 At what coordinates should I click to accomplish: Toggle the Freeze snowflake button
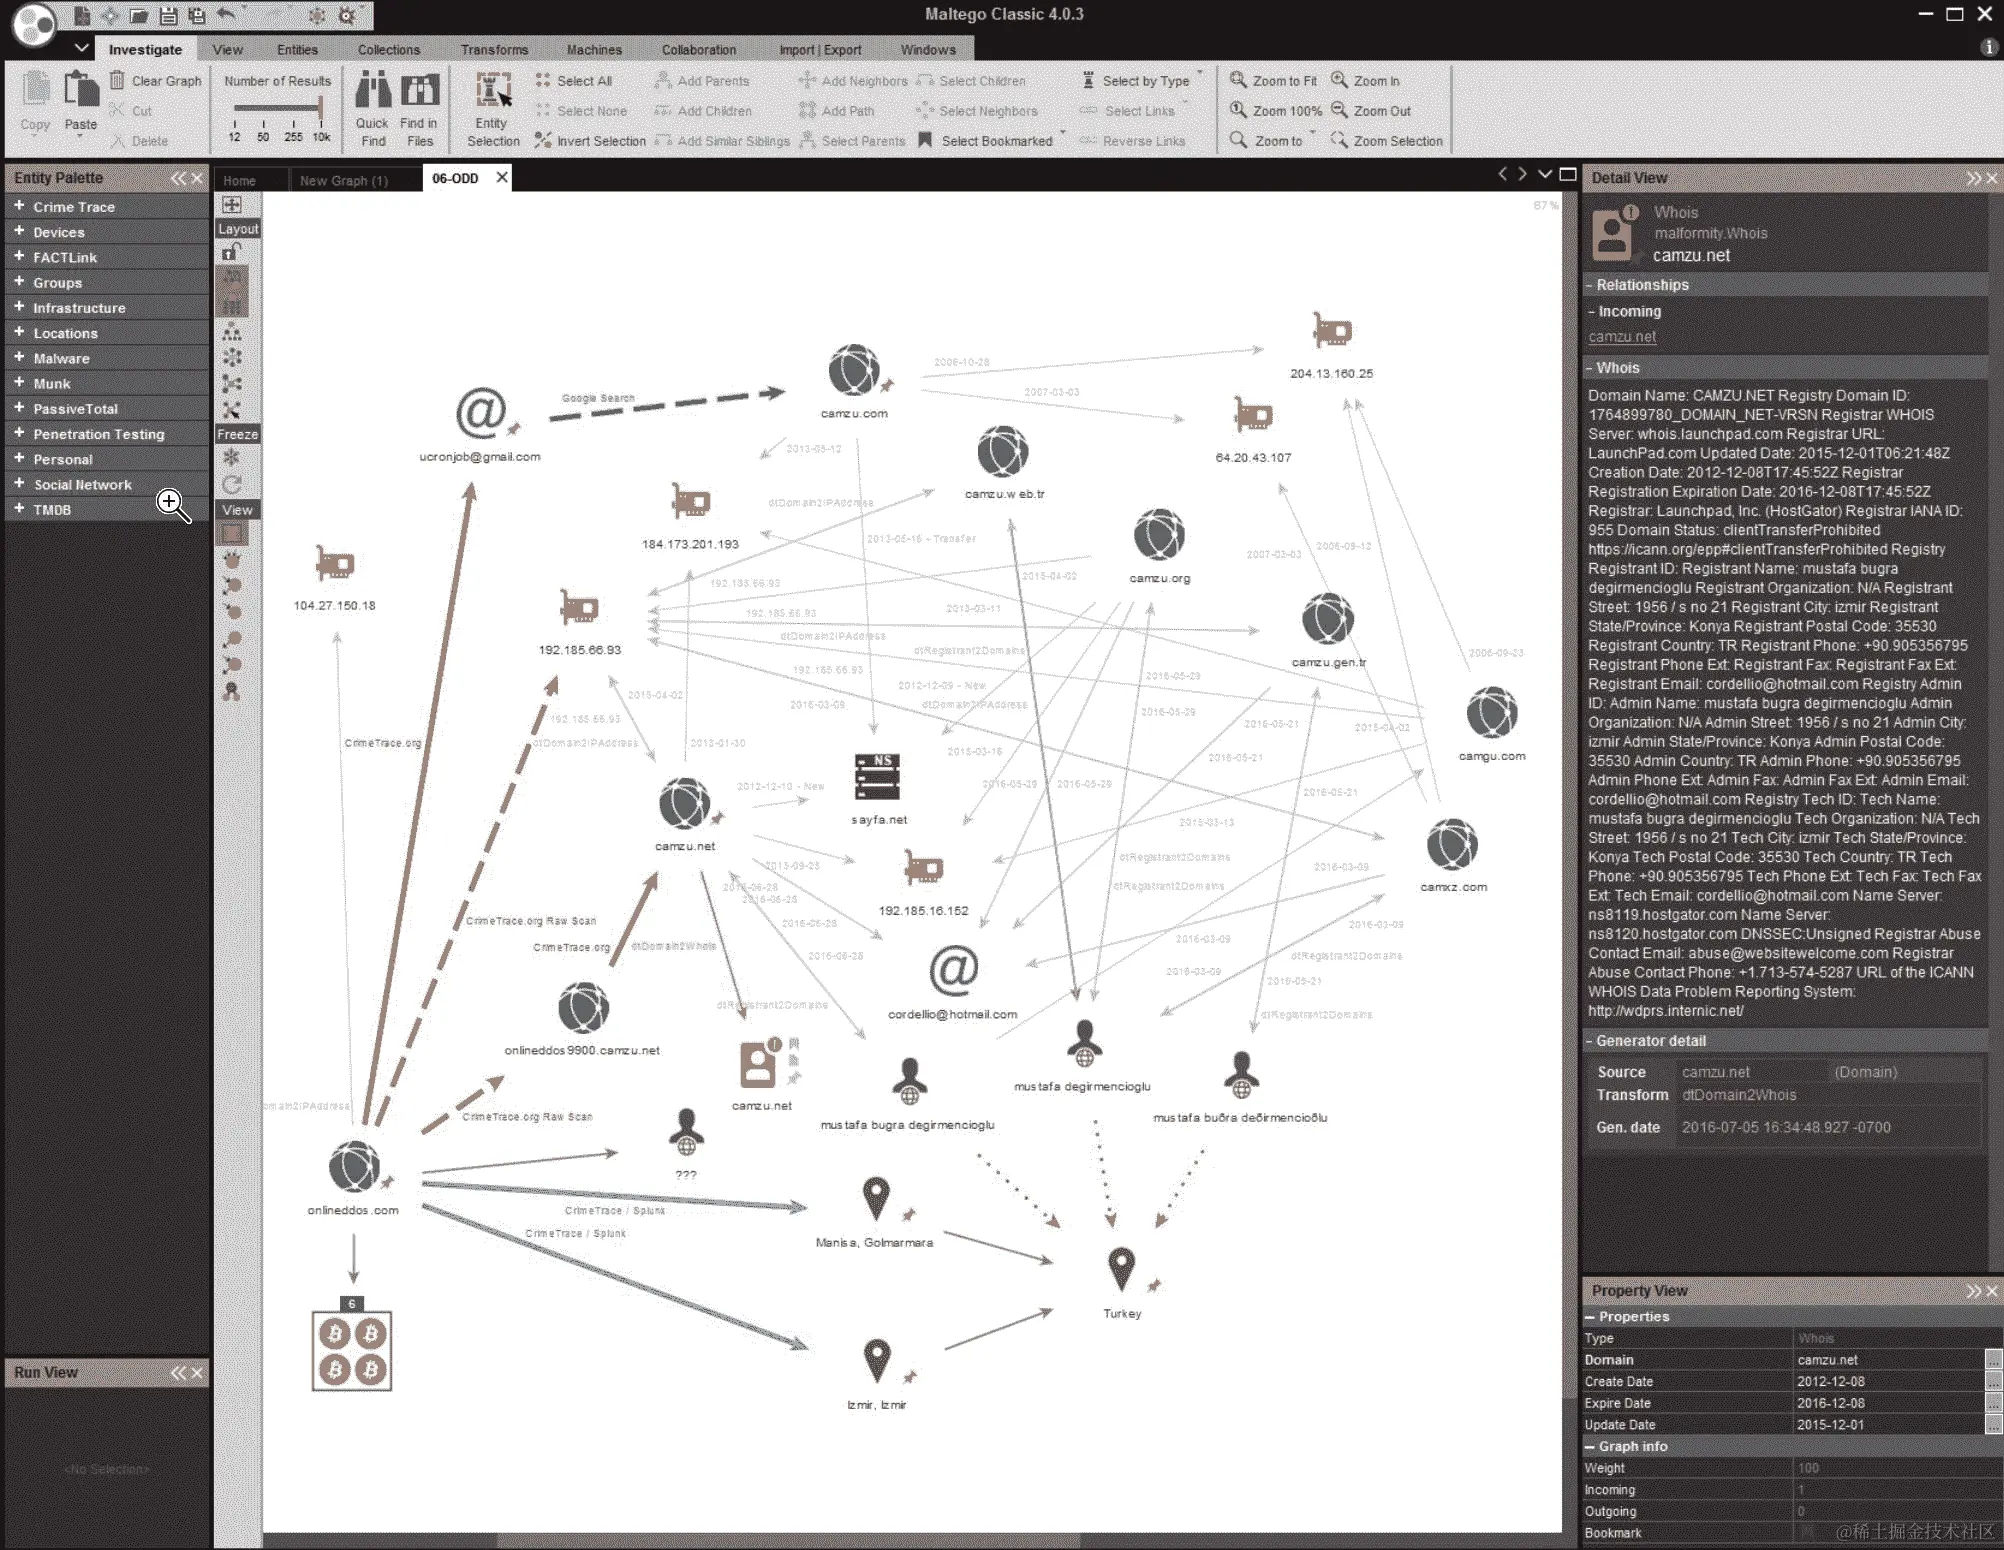click(x=232, y=458)
